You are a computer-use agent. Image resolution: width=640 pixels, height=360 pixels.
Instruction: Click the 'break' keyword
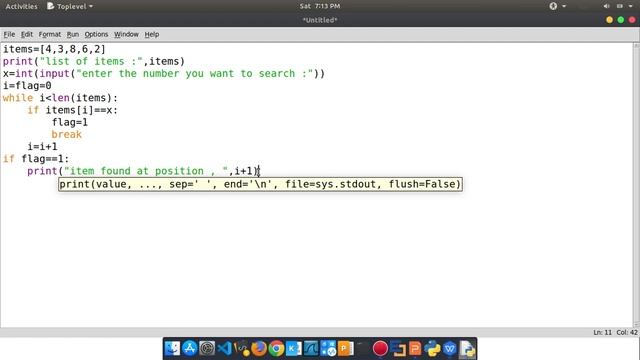click(x=67, y=135)
